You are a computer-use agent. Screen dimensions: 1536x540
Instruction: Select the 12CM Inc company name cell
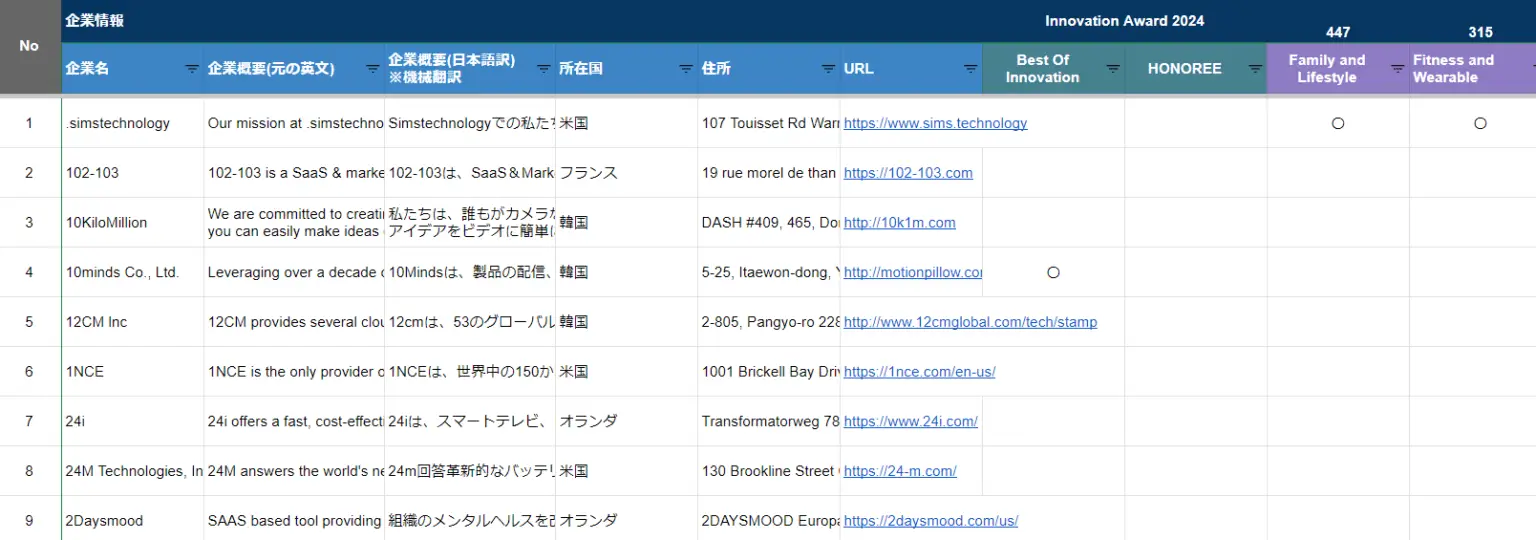(133, 322)
